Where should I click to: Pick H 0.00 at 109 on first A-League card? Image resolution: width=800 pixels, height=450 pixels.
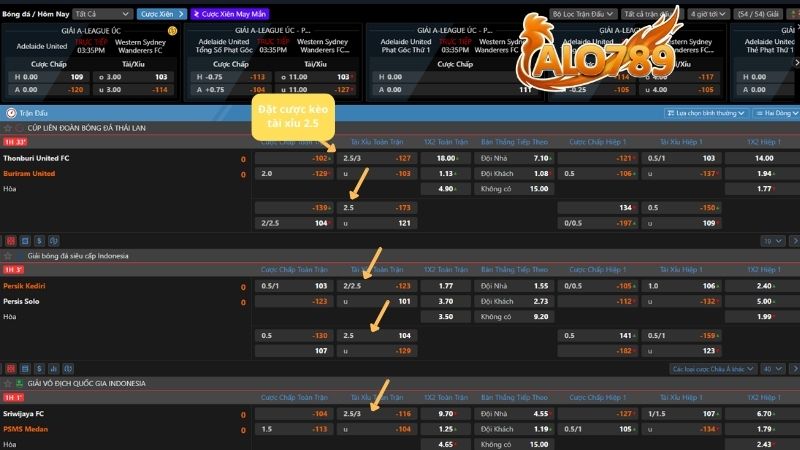[x=48, y=77]
